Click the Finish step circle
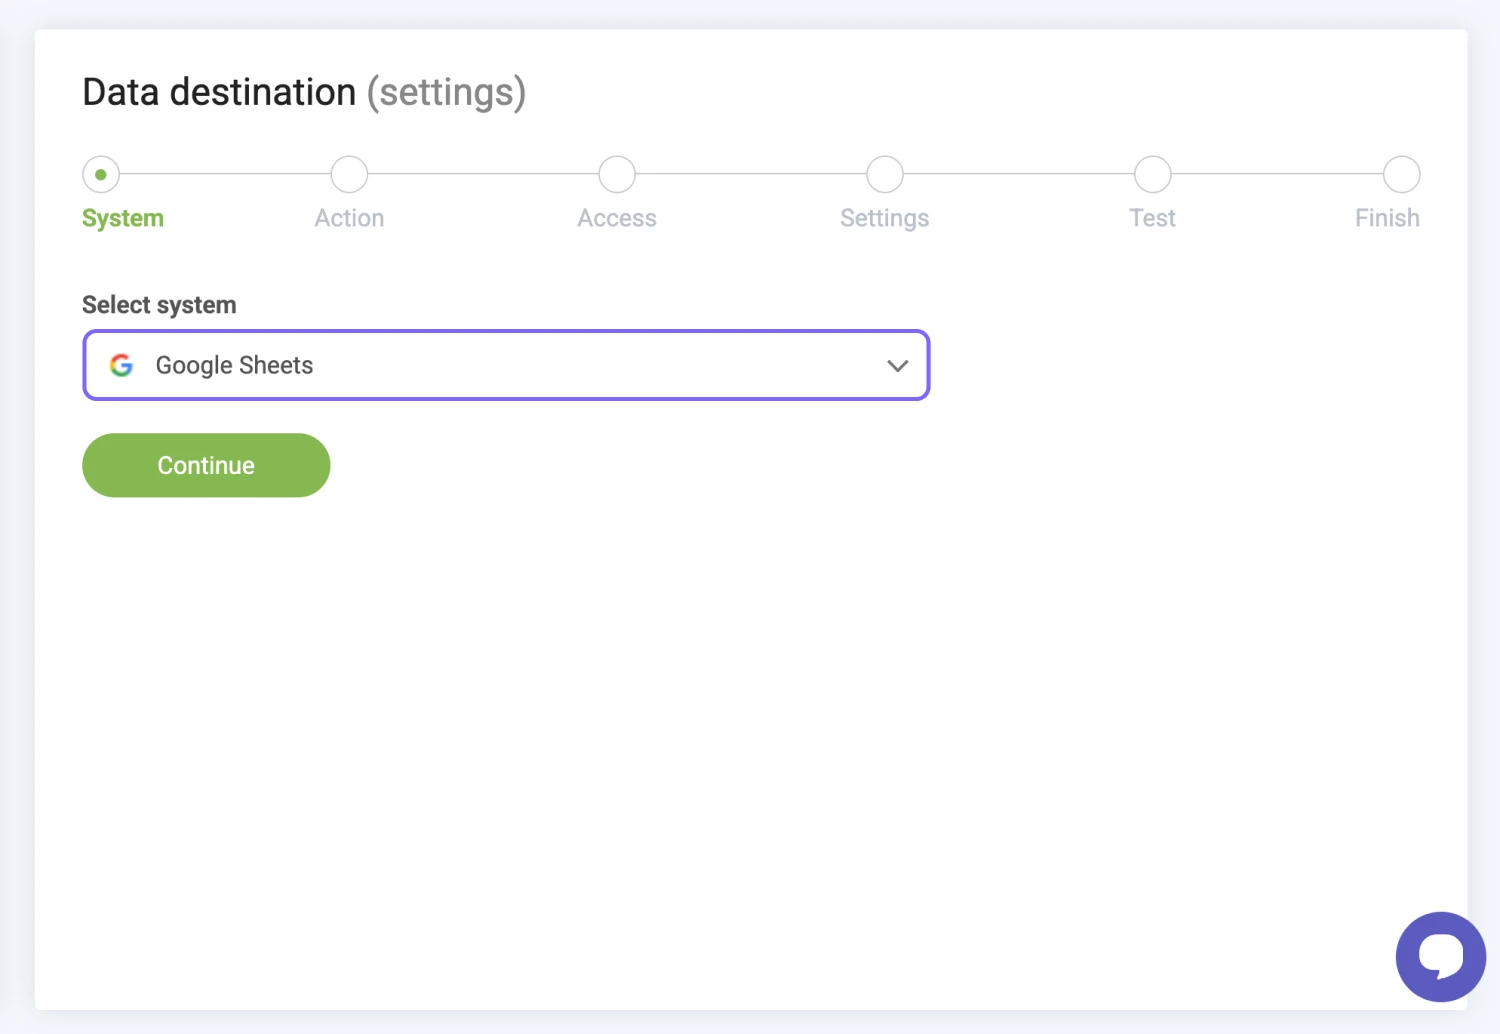 1401,174
